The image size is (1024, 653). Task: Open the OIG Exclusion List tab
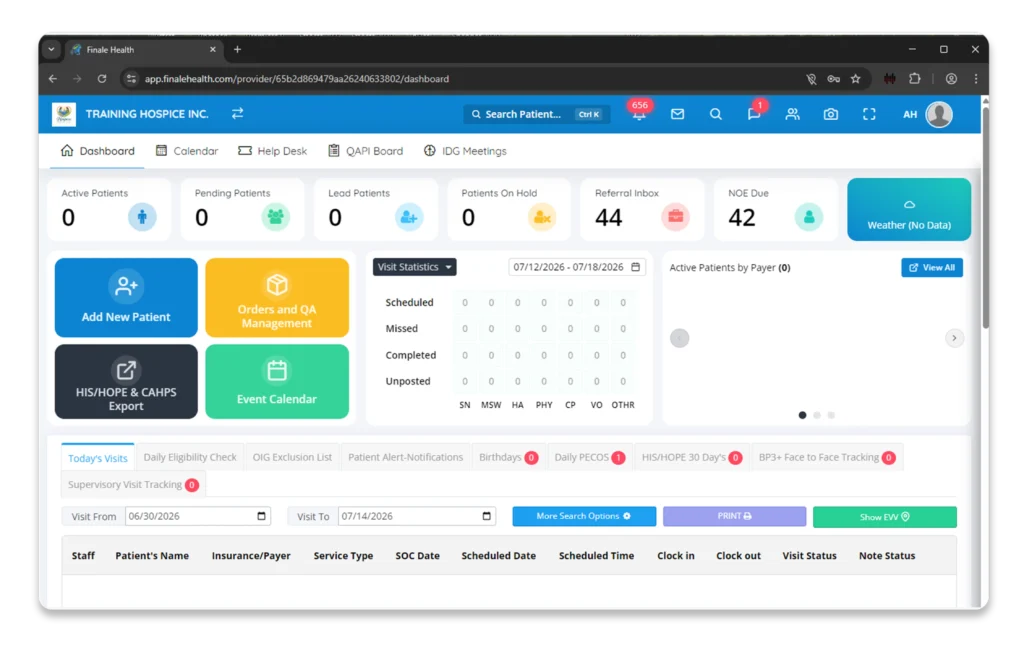click(292, 457)
